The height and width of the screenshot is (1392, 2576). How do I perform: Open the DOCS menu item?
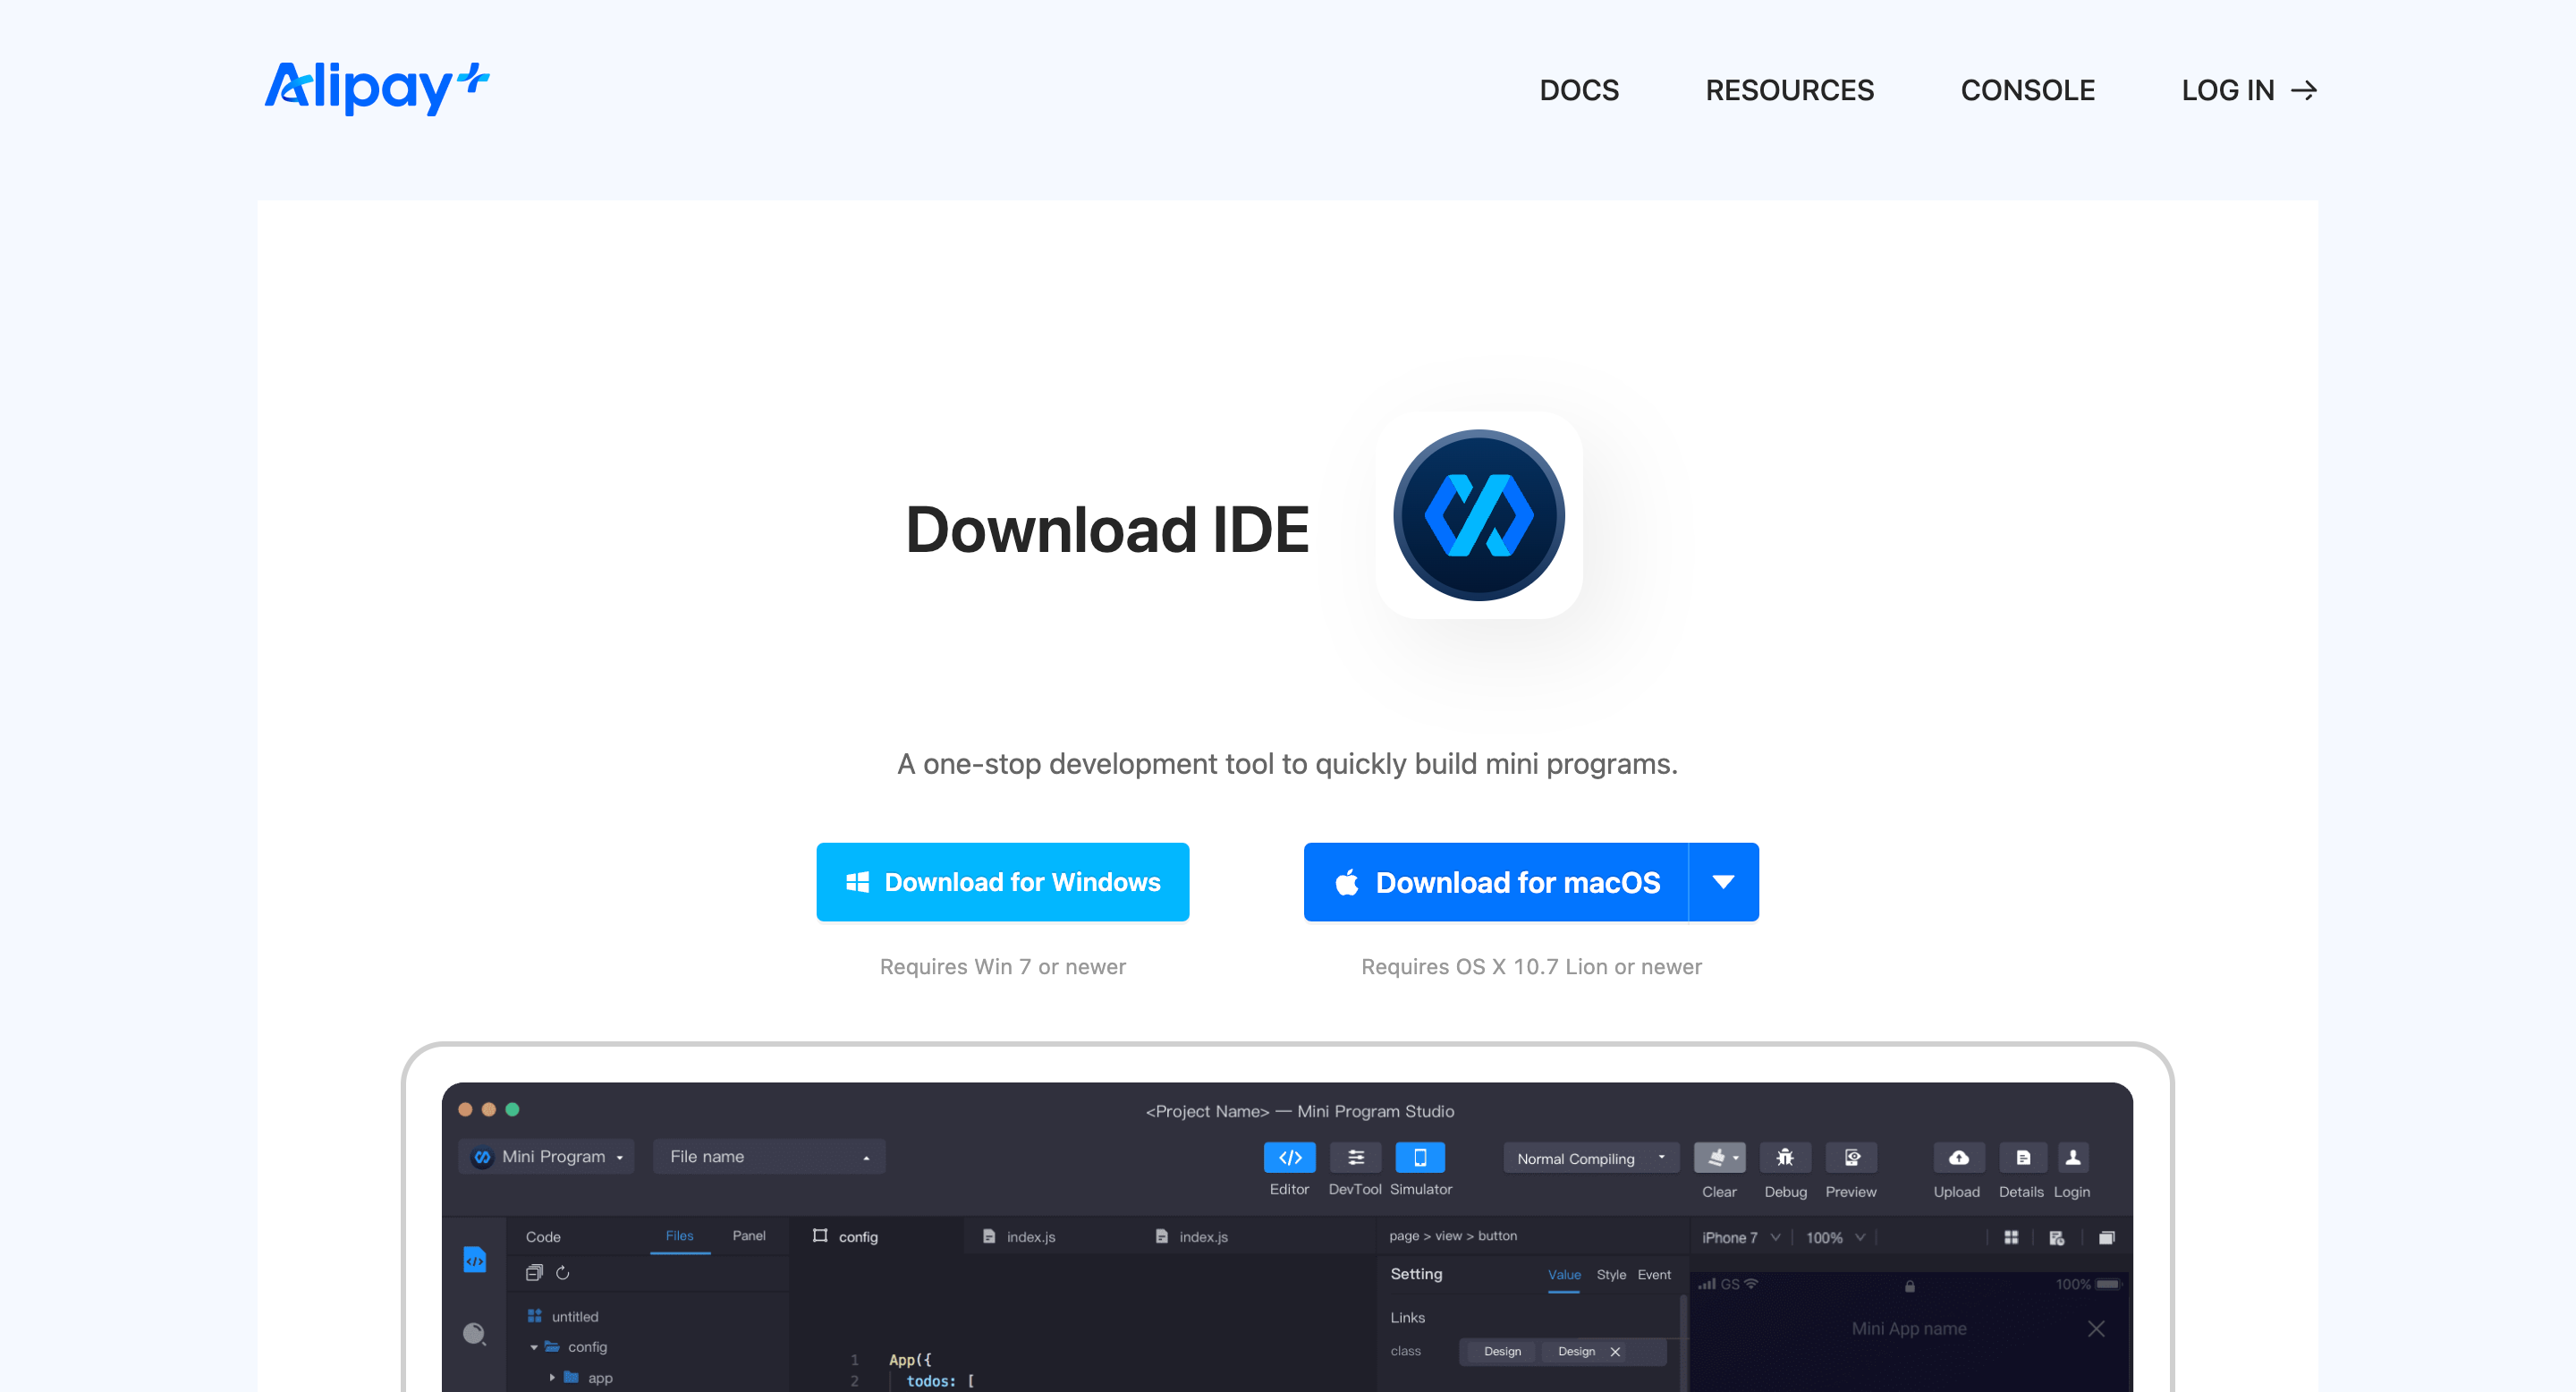1578,90
